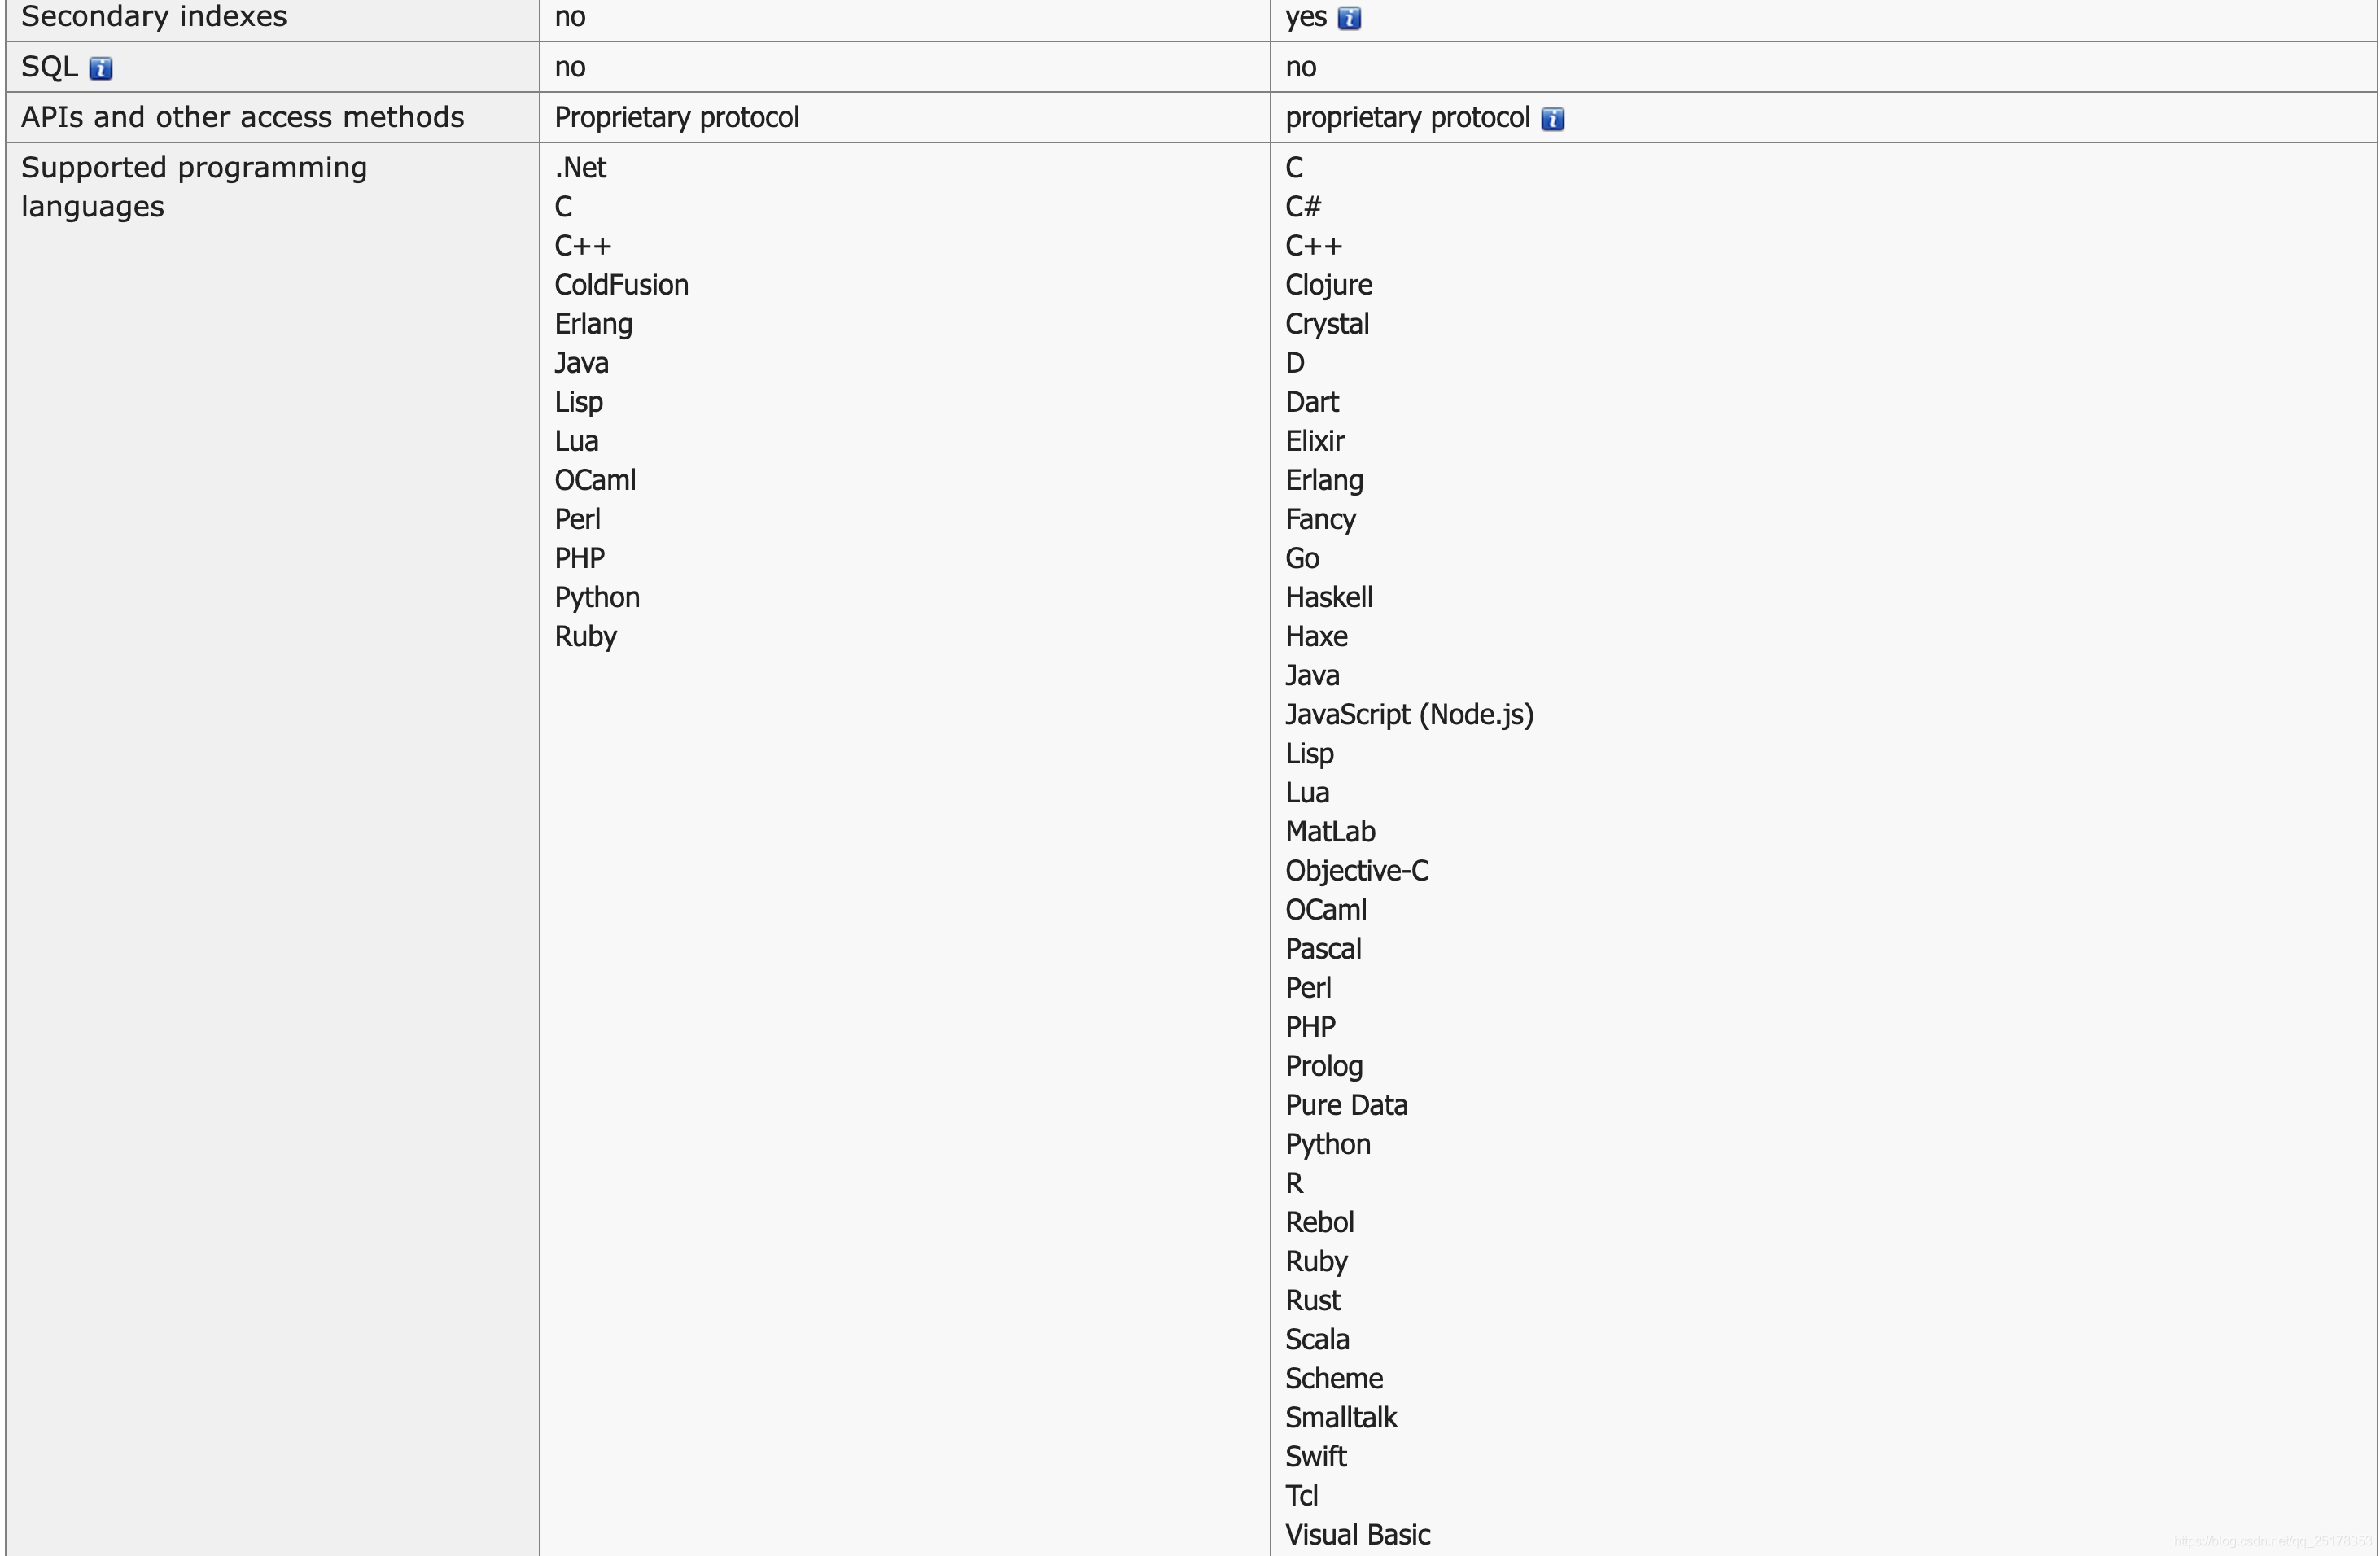The height and width of the screenshot is (1556, 2380).
Task: Click 'Haskell' in the right column
Action: click(1329, 597)
